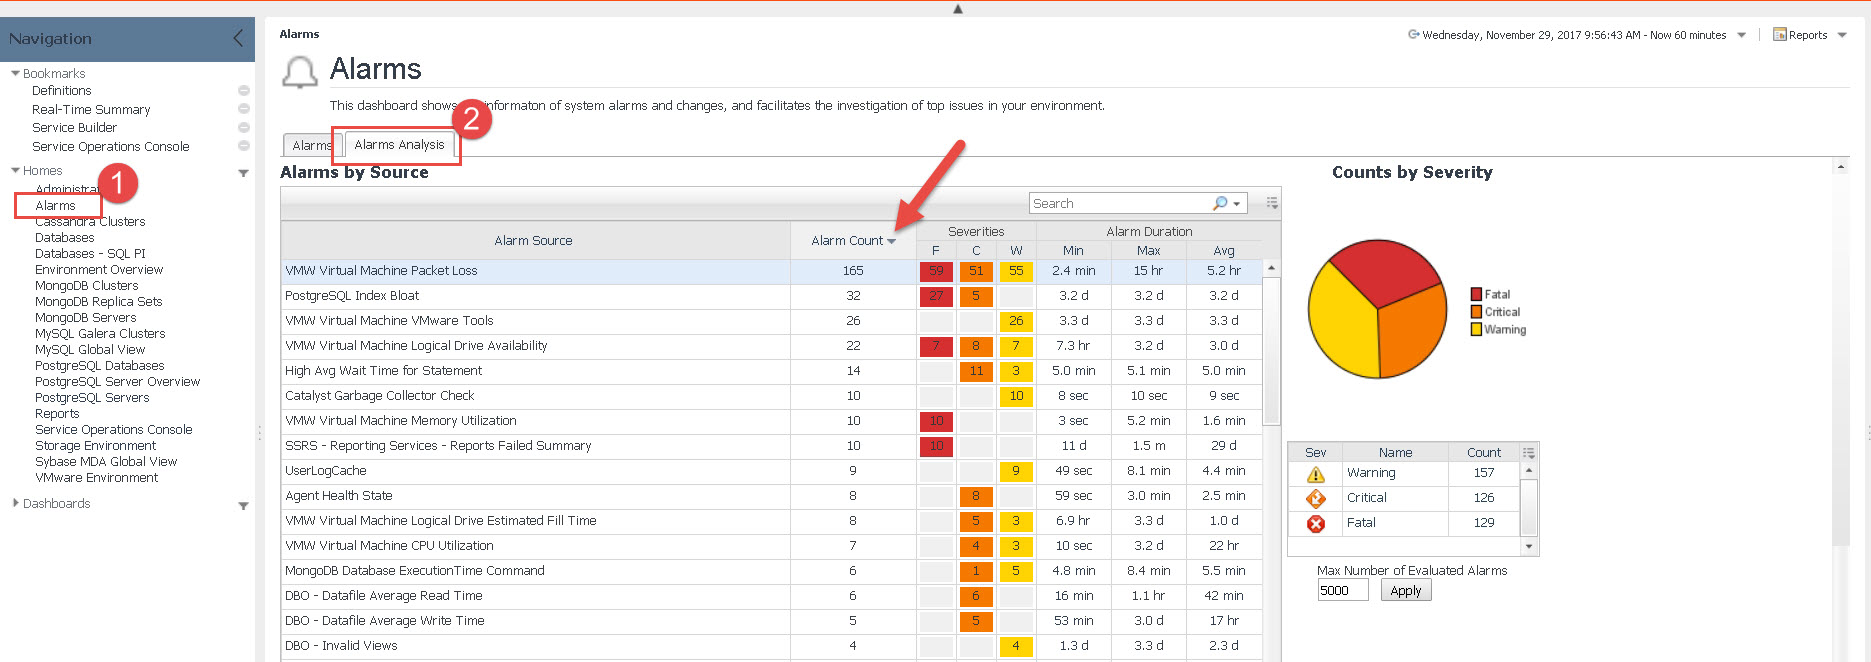Collapse the Bookmarks tree section

pos(16,74)
